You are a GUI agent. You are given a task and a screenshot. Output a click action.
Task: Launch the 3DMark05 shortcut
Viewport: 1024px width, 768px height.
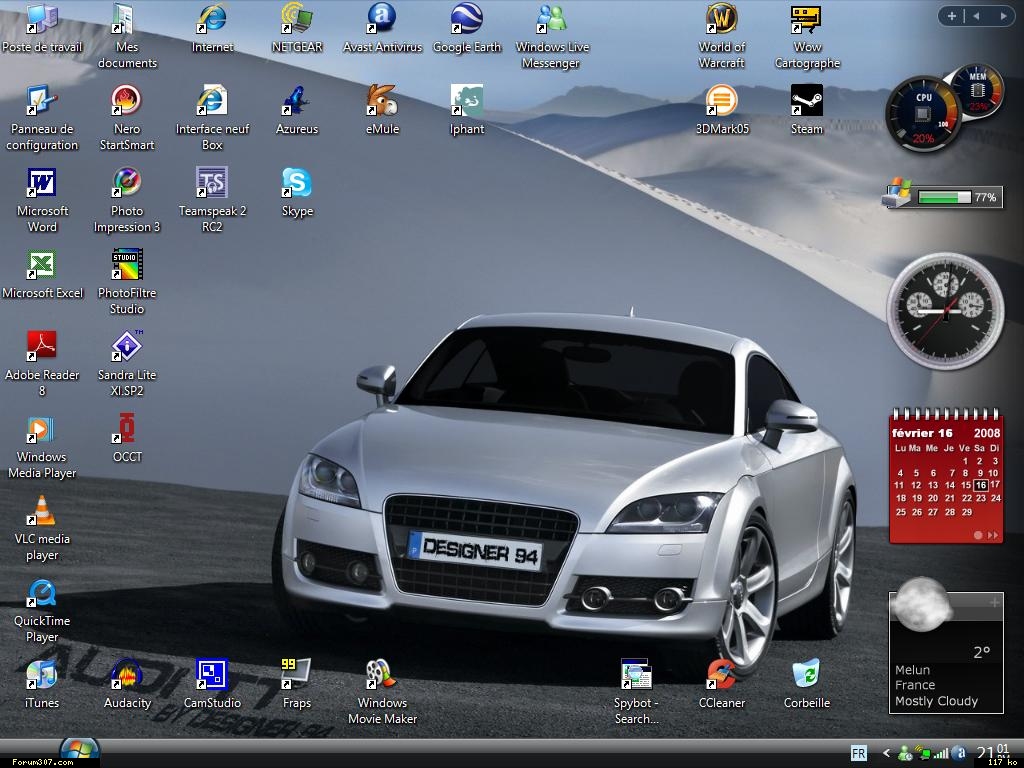click(x=722, y=101)
